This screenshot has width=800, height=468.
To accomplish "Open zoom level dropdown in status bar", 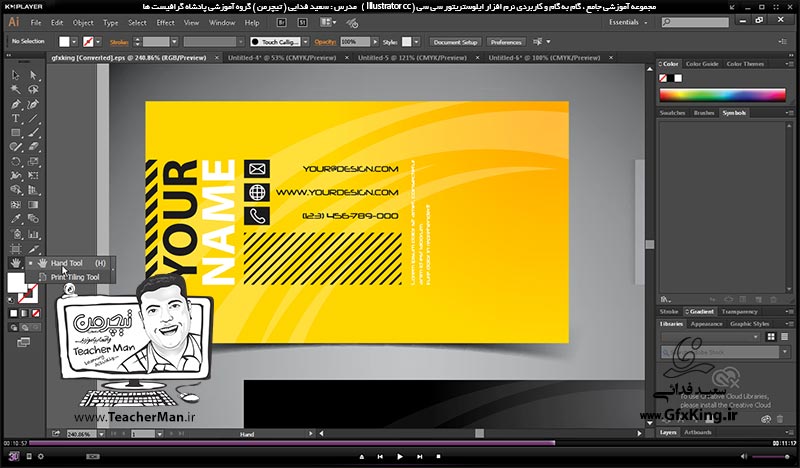I will click(101, 434).
